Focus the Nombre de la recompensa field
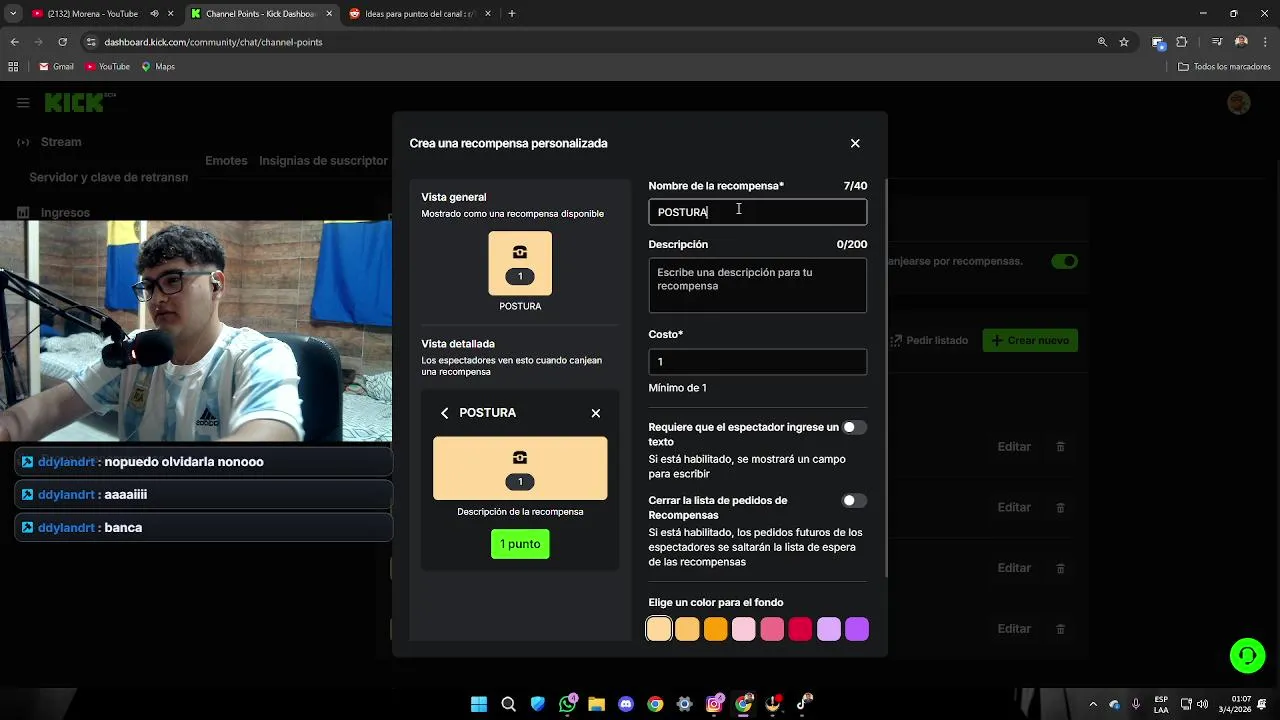Image resolution: width=1280 pixels, height=720 pixels. 757,212
